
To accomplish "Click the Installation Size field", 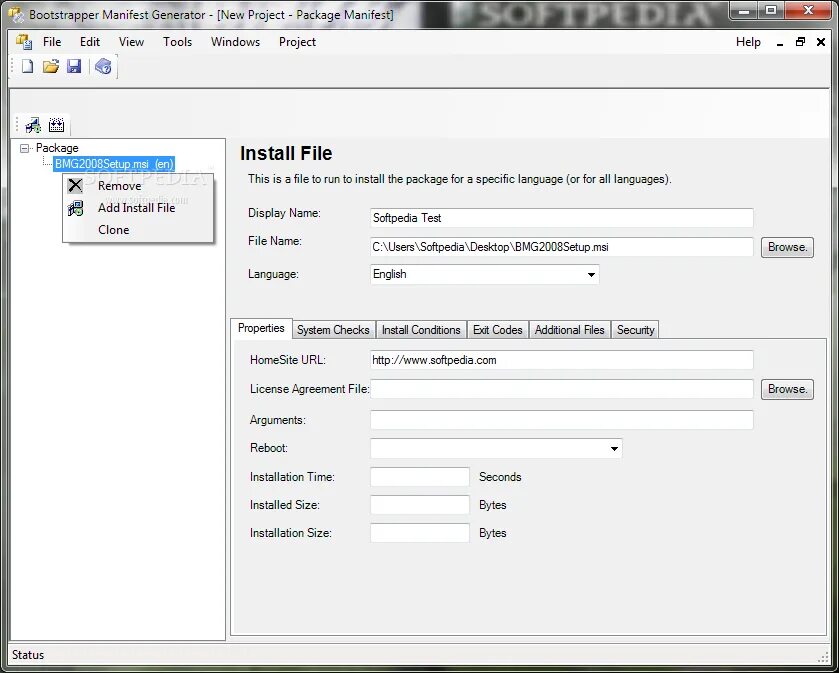I will click(420, 533).
